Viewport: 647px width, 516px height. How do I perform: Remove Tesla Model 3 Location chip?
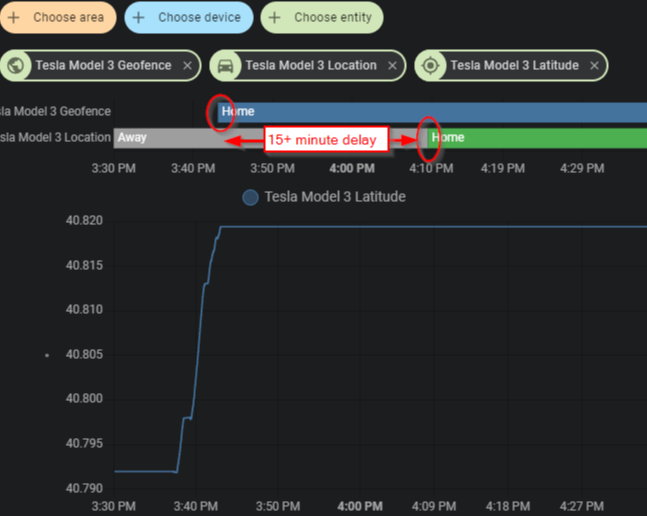click(392, 66)
